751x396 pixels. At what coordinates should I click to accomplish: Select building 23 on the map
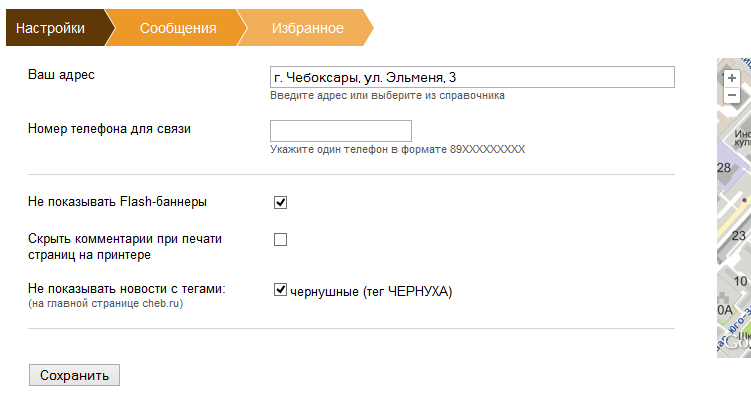(739, 236)
